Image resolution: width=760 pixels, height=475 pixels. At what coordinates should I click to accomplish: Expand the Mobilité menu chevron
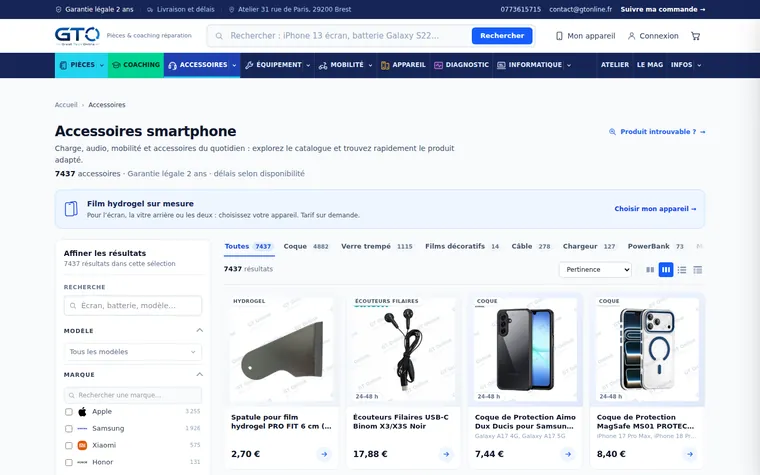tap(370, 65)
